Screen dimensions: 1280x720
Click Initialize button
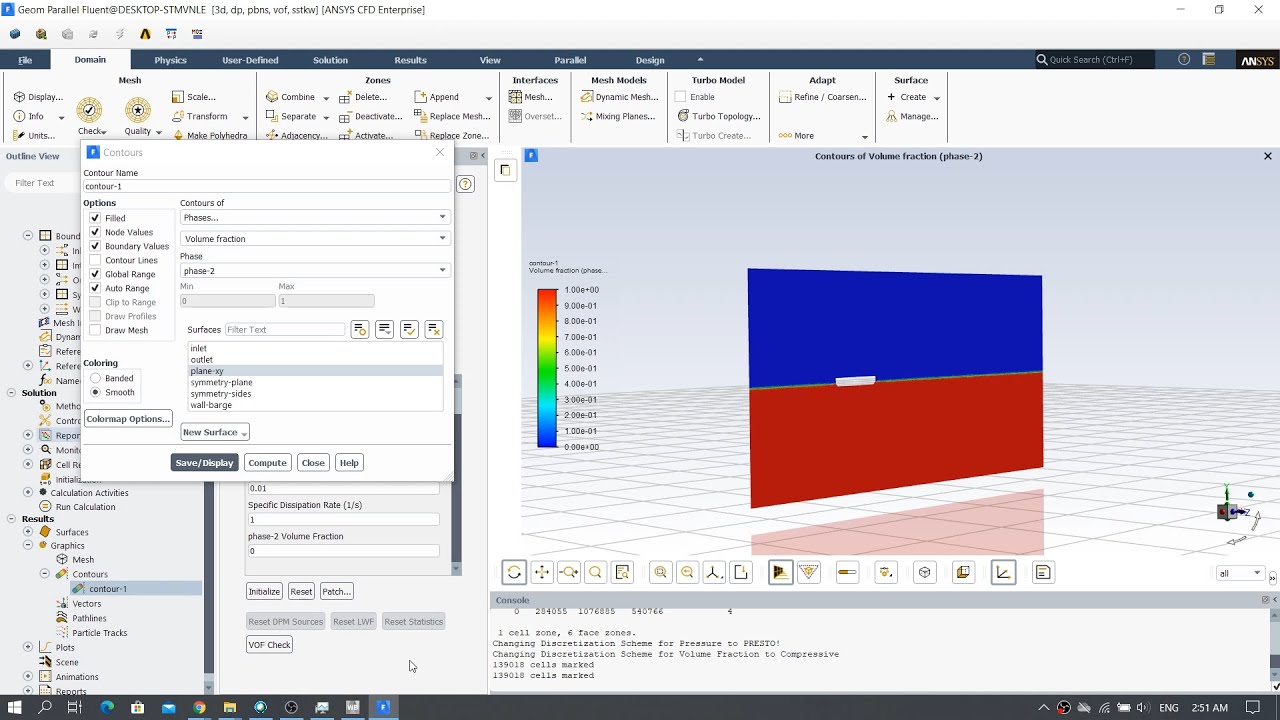[x=264, y=591]
